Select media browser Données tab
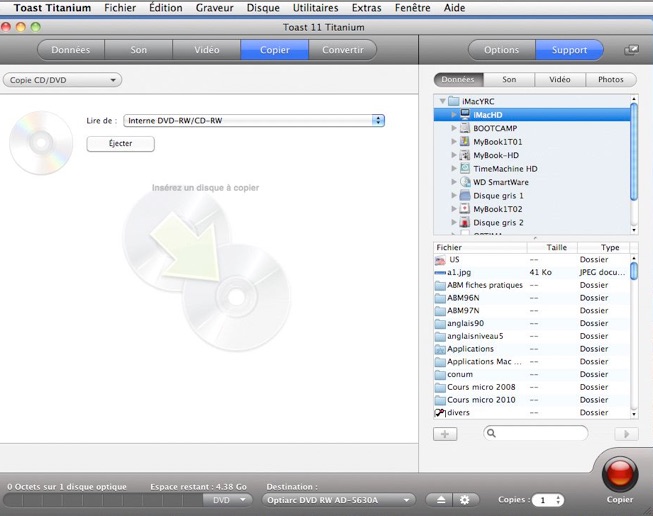Viewport: 653px width, 516px height. [458, 80]
